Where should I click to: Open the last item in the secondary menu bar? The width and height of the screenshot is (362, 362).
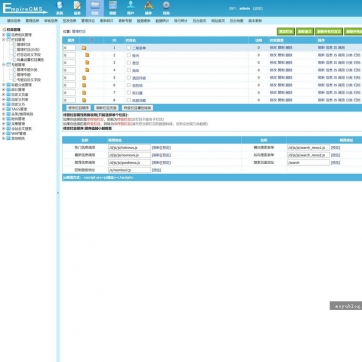[255, 21]
